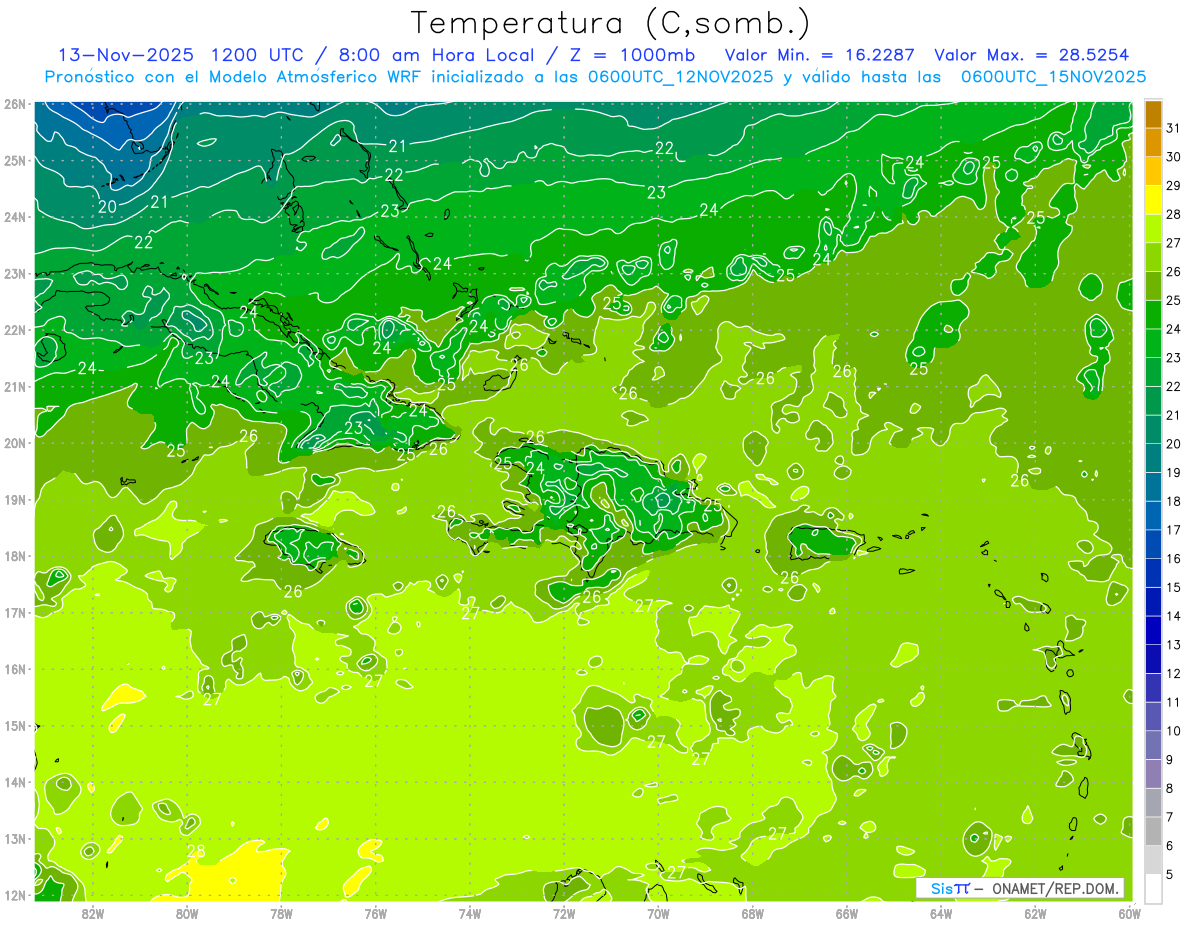Click the 74W longitude axis label
The image size is (1200, 927).
pos(470,913)
